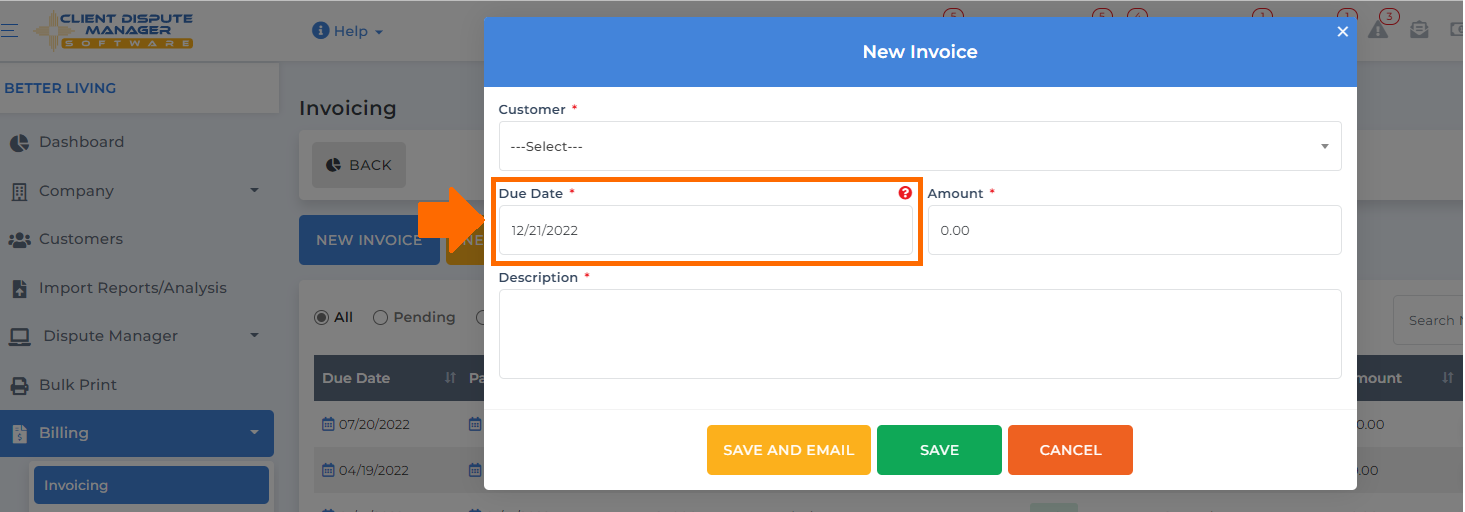Select the All radio button
The image size is (1465, 512).
[321, 317]
